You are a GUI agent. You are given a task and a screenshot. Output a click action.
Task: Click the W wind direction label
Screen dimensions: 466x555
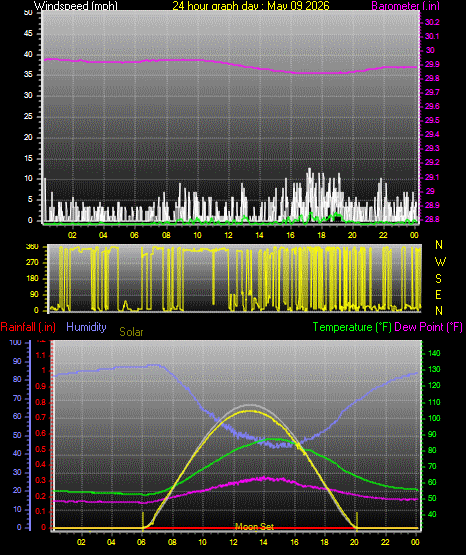(440, 262)
